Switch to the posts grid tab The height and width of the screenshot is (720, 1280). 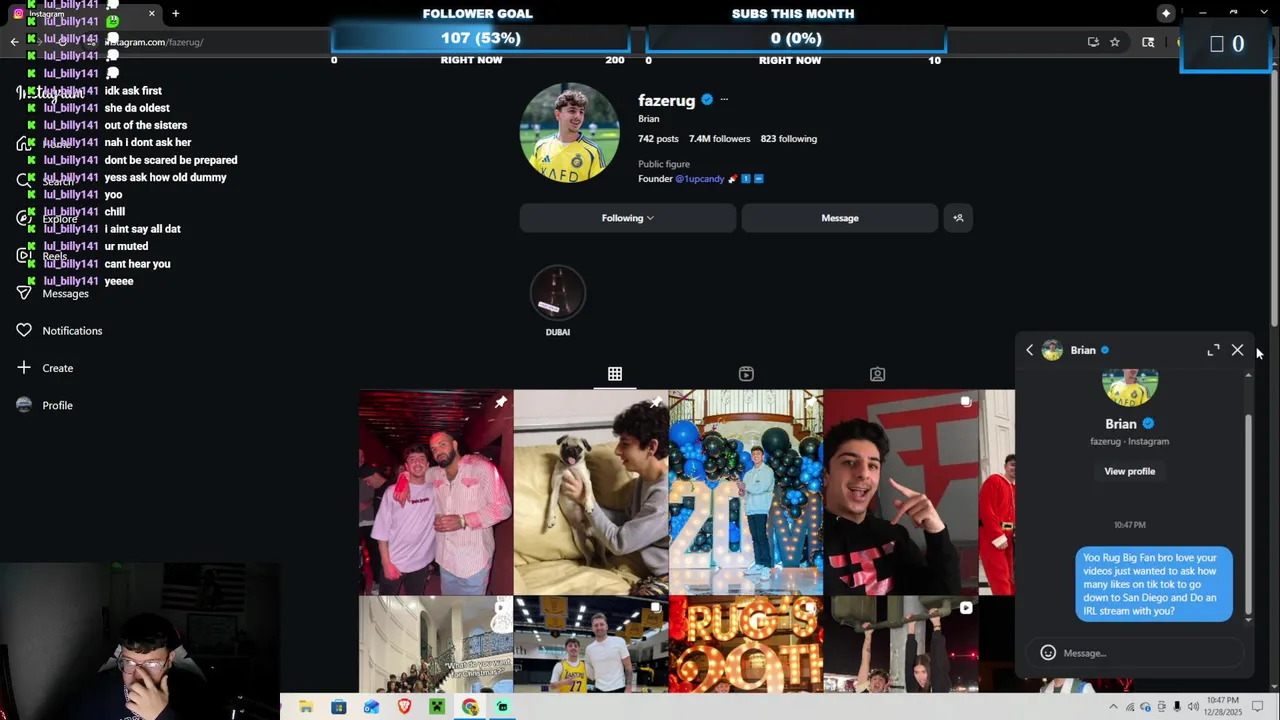(615, 374)
